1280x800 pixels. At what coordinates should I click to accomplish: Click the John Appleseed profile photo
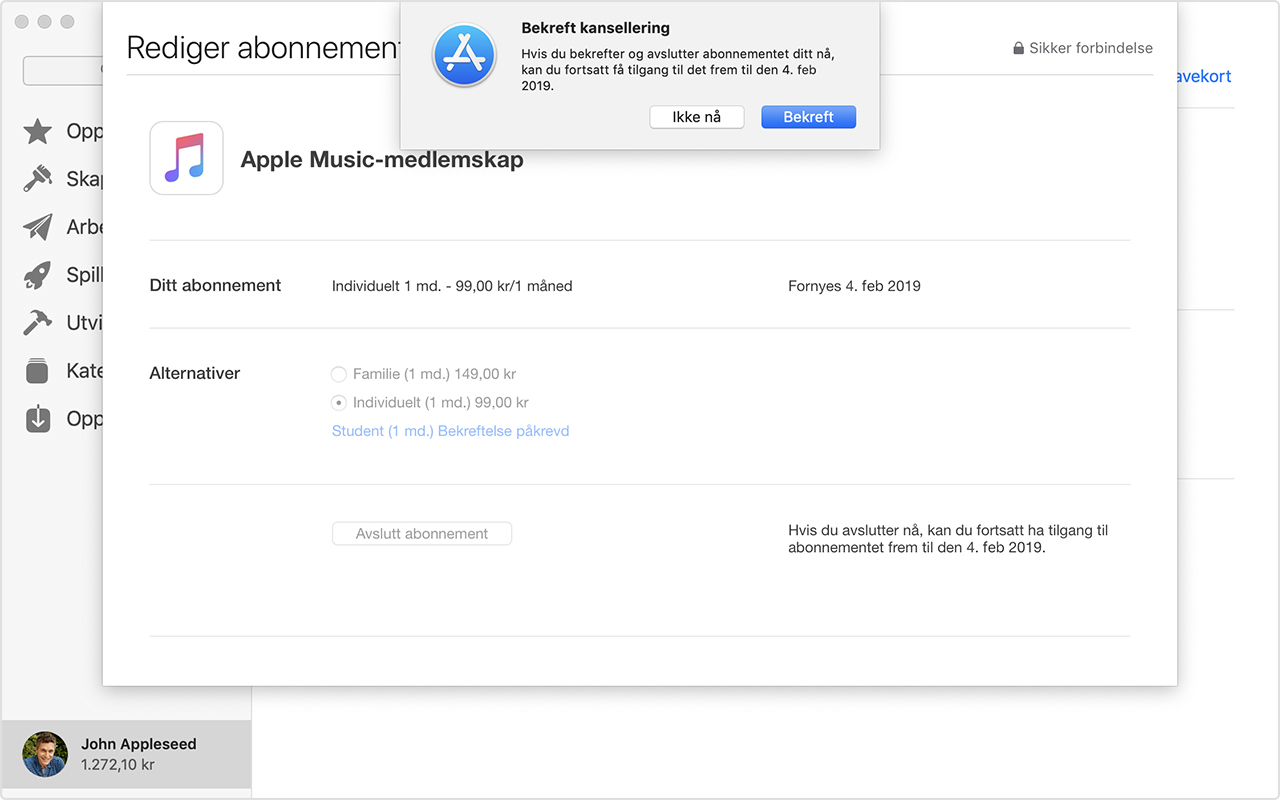45,754
